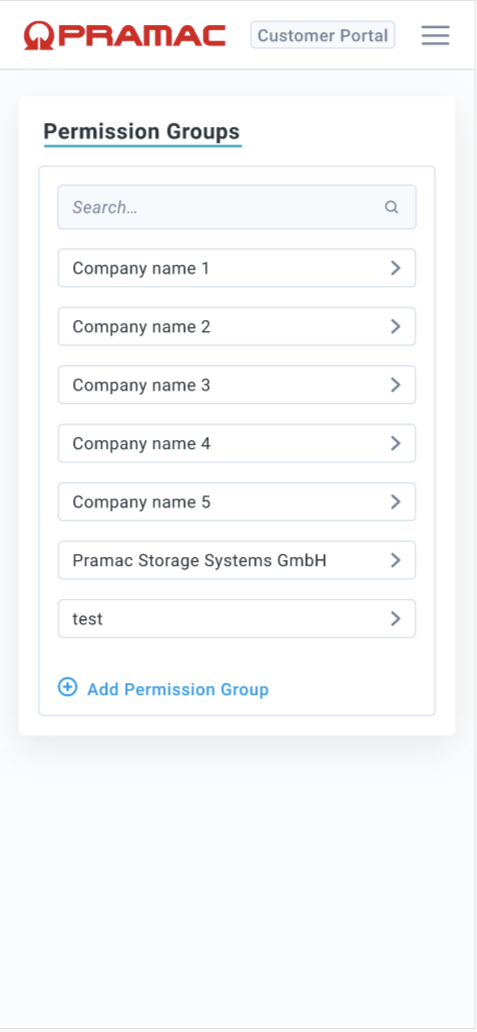477x1032 pixels.
Task: Click the plus circle icon
Action: pyautogui.click(x=67, y=687)
